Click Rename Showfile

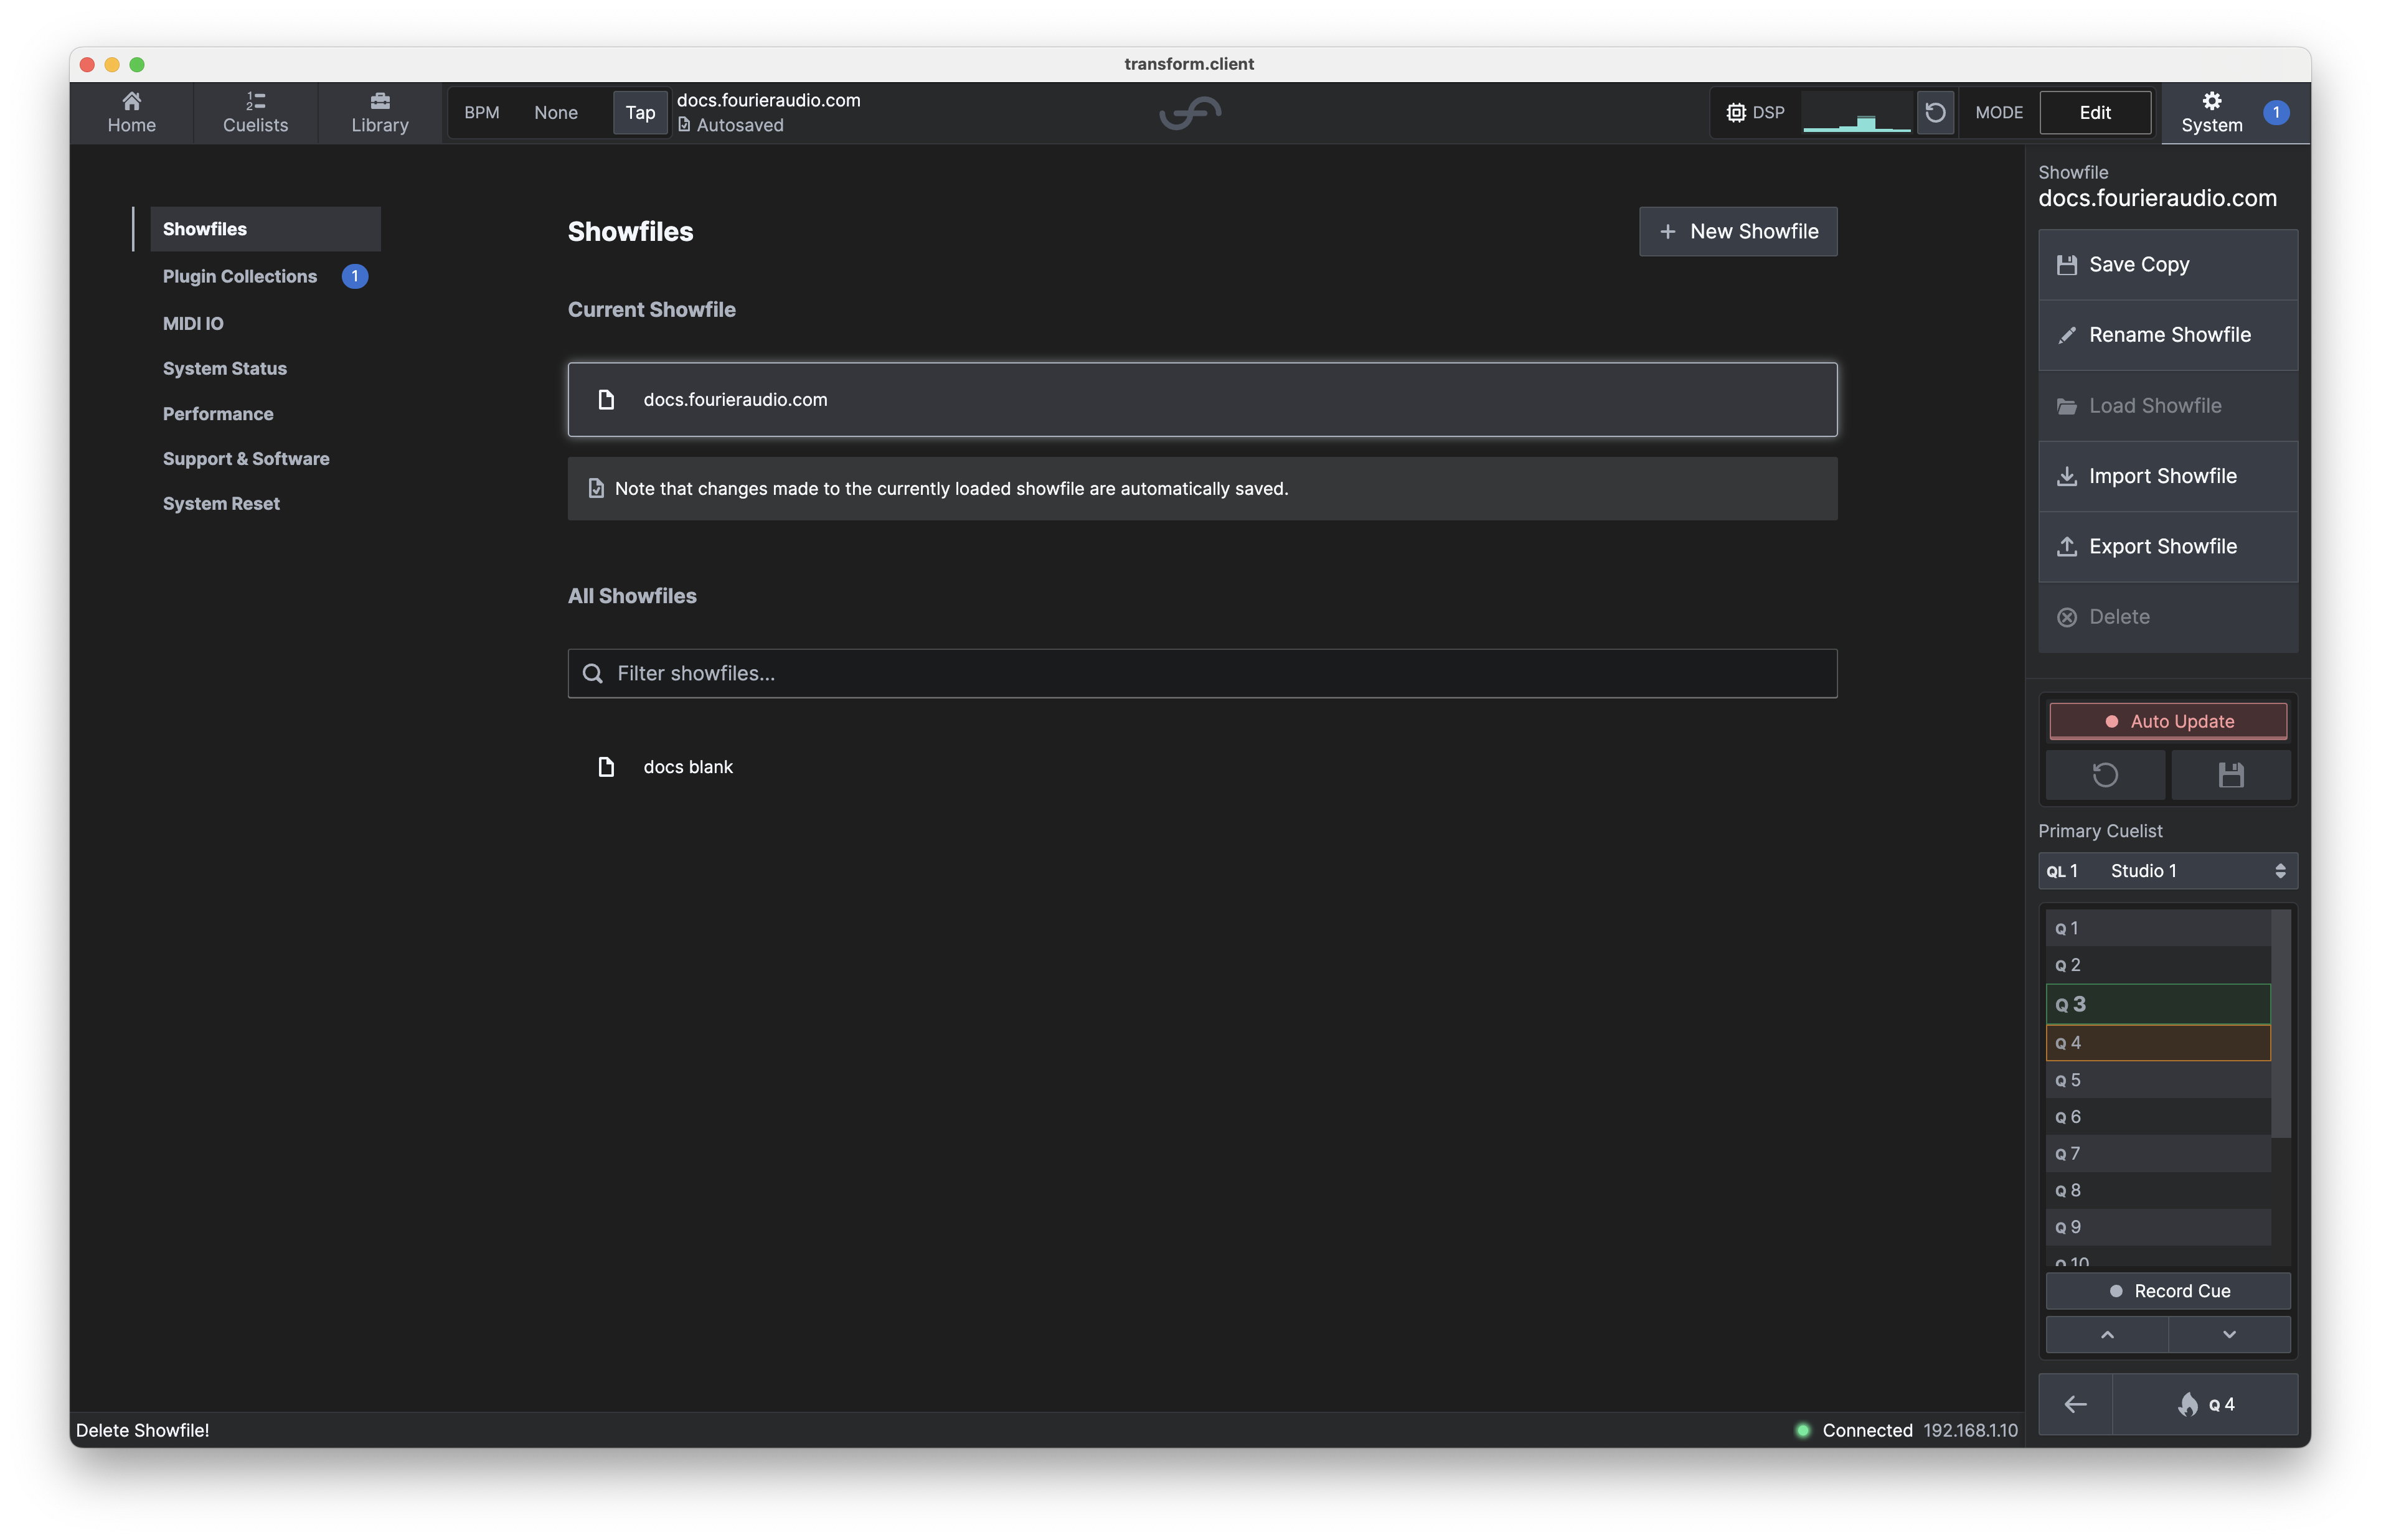click(x=2167, y=335)
